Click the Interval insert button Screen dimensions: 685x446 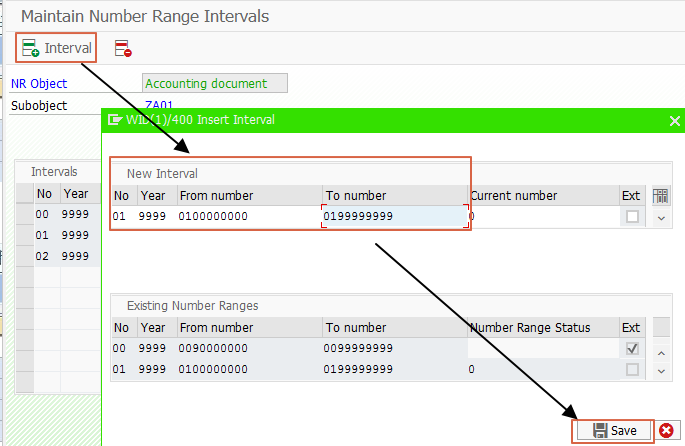(56, 48)
